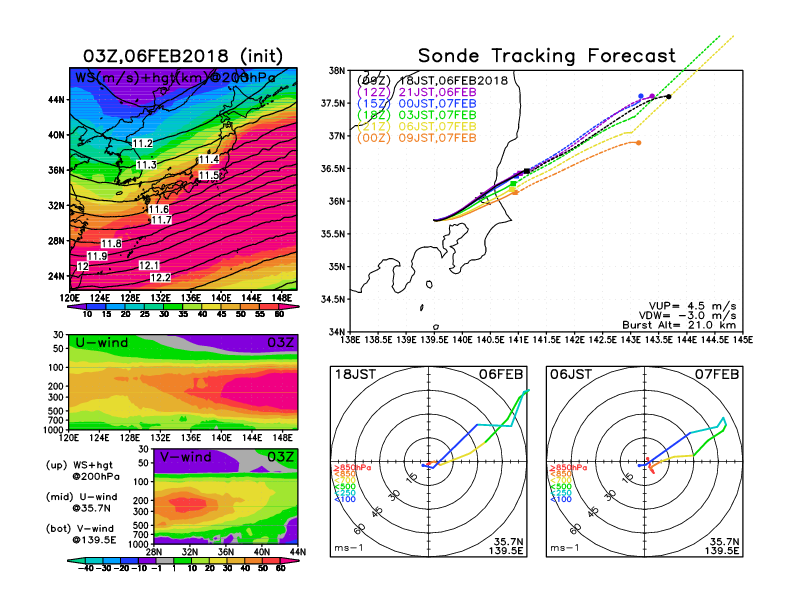This screenshot has height=612, width=792.
Task: Select legend entry '(18Z) 03JST,07FEB'
Action: [x=417, y=115]
